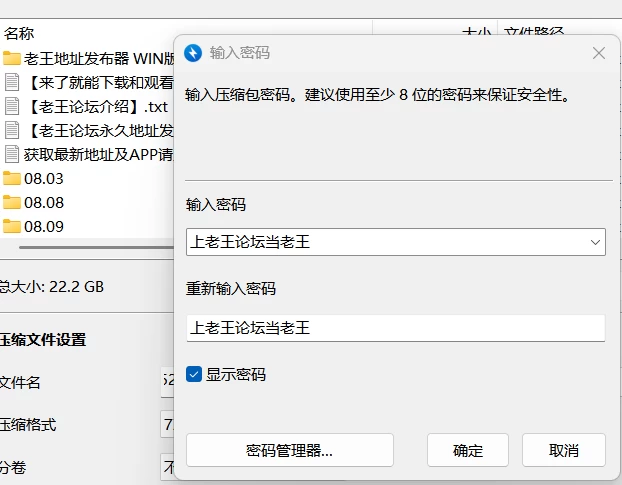The width and height of the screenshot is (622, 485).
Task: Click the 文件路径 column header
Action: 534,32
